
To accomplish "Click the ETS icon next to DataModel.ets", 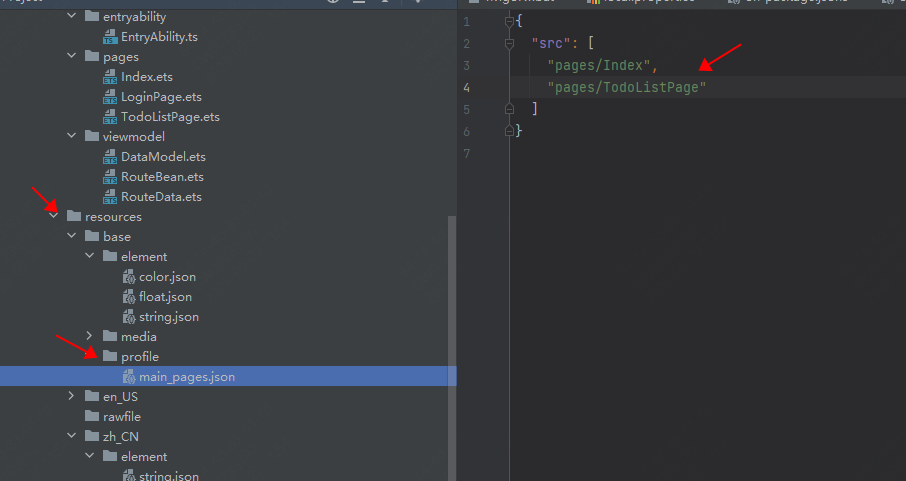I will [x=110, y=157].
